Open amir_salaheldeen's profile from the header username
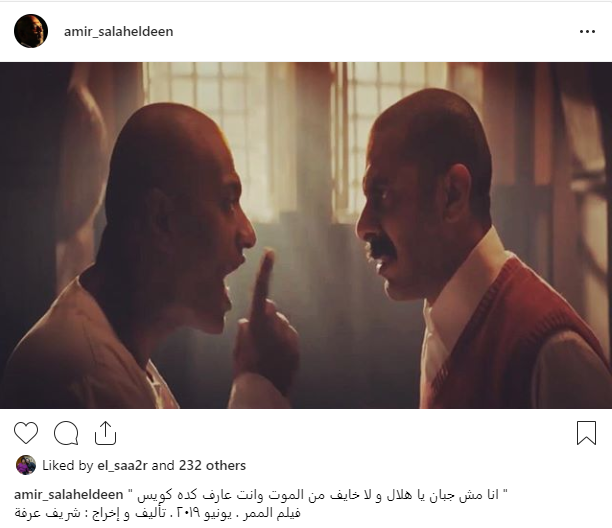 pyautogui.click(x=119, y=31)
